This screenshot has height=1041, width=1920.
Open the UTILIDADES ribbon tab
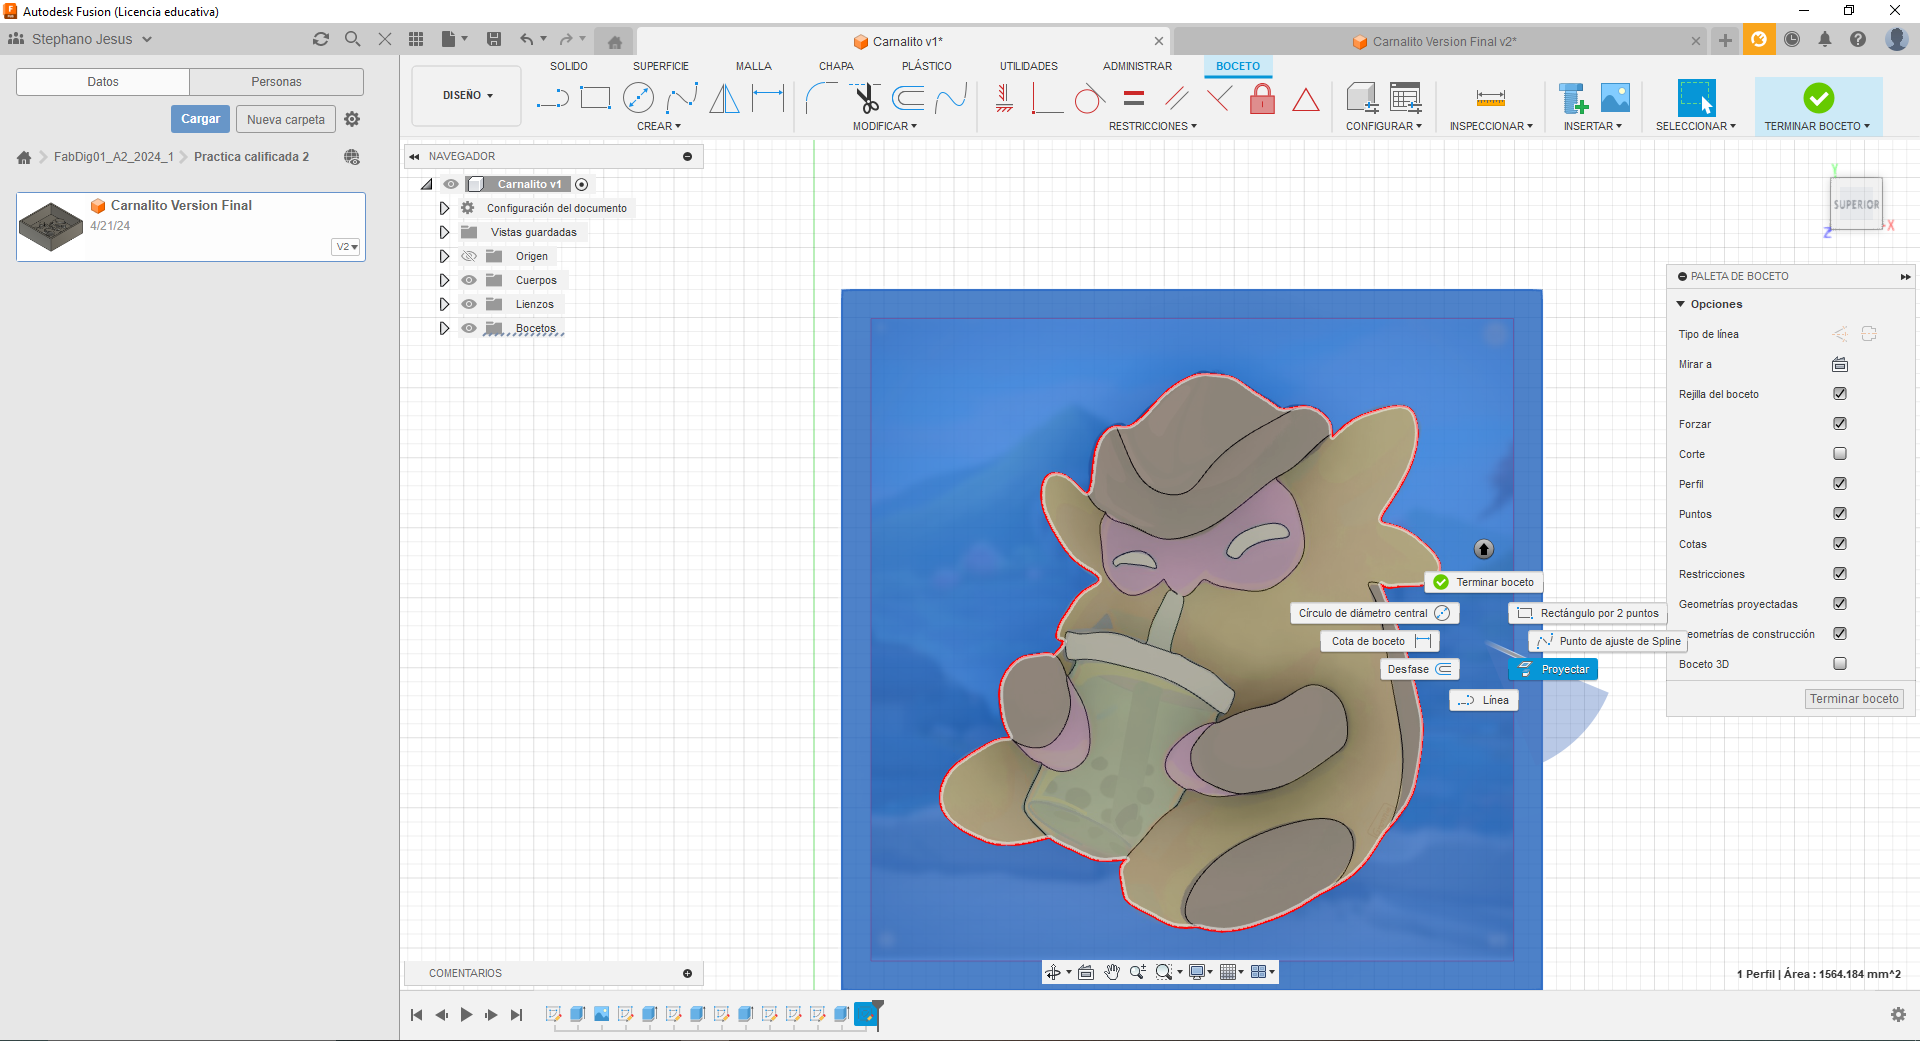(x=1029, y=66)
